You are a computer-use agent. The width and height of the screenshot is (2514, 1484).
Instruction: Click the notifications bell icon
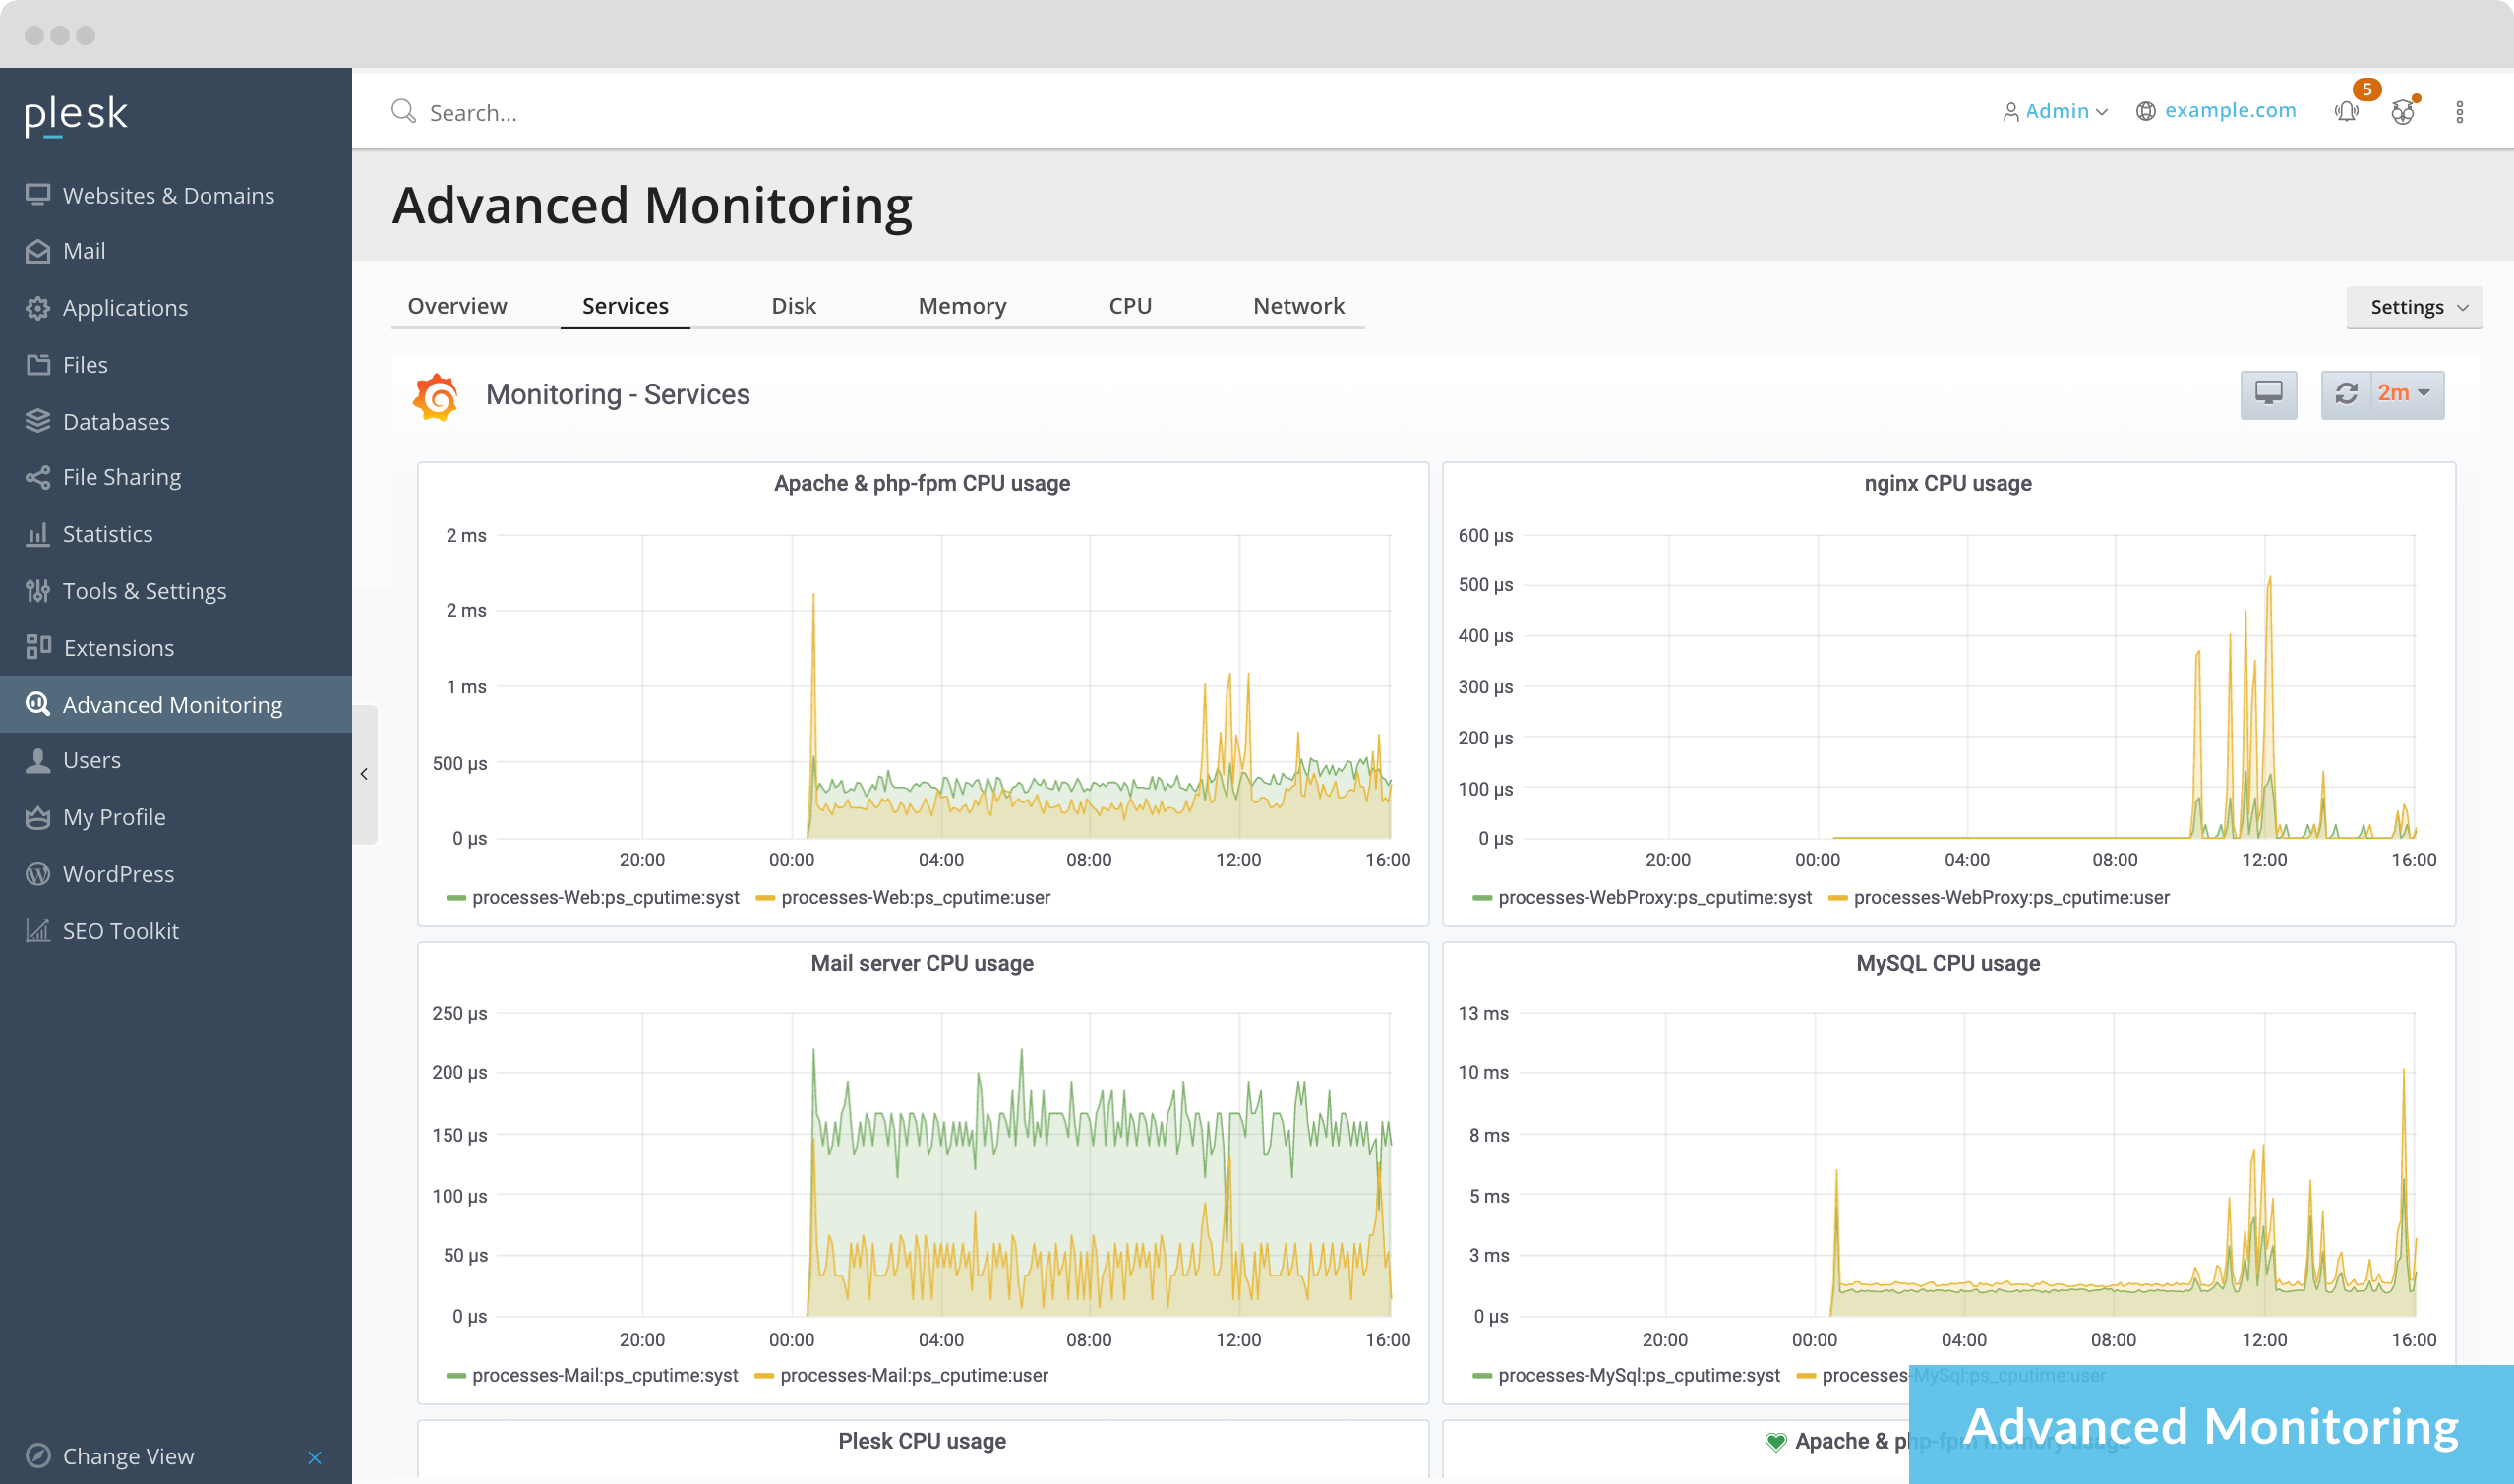(x=2346, y=112)
